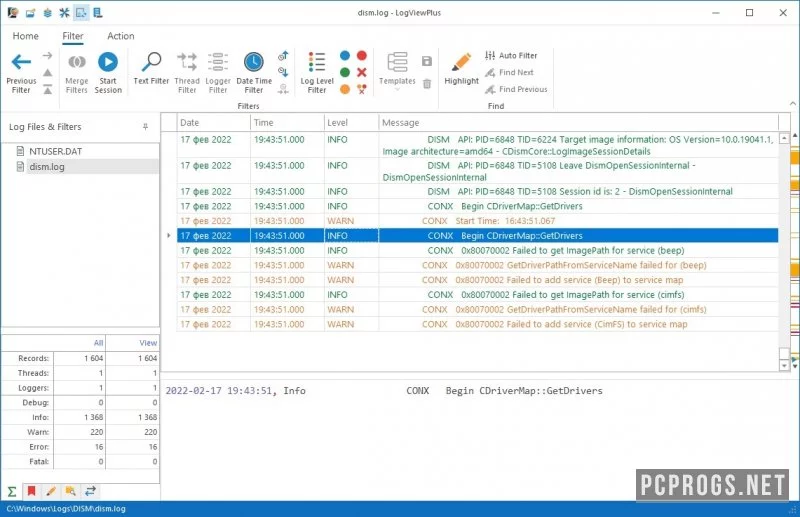800x517 pixels.
Task: Click the small forward arrow next to Previous Filter
Action: 47,55
